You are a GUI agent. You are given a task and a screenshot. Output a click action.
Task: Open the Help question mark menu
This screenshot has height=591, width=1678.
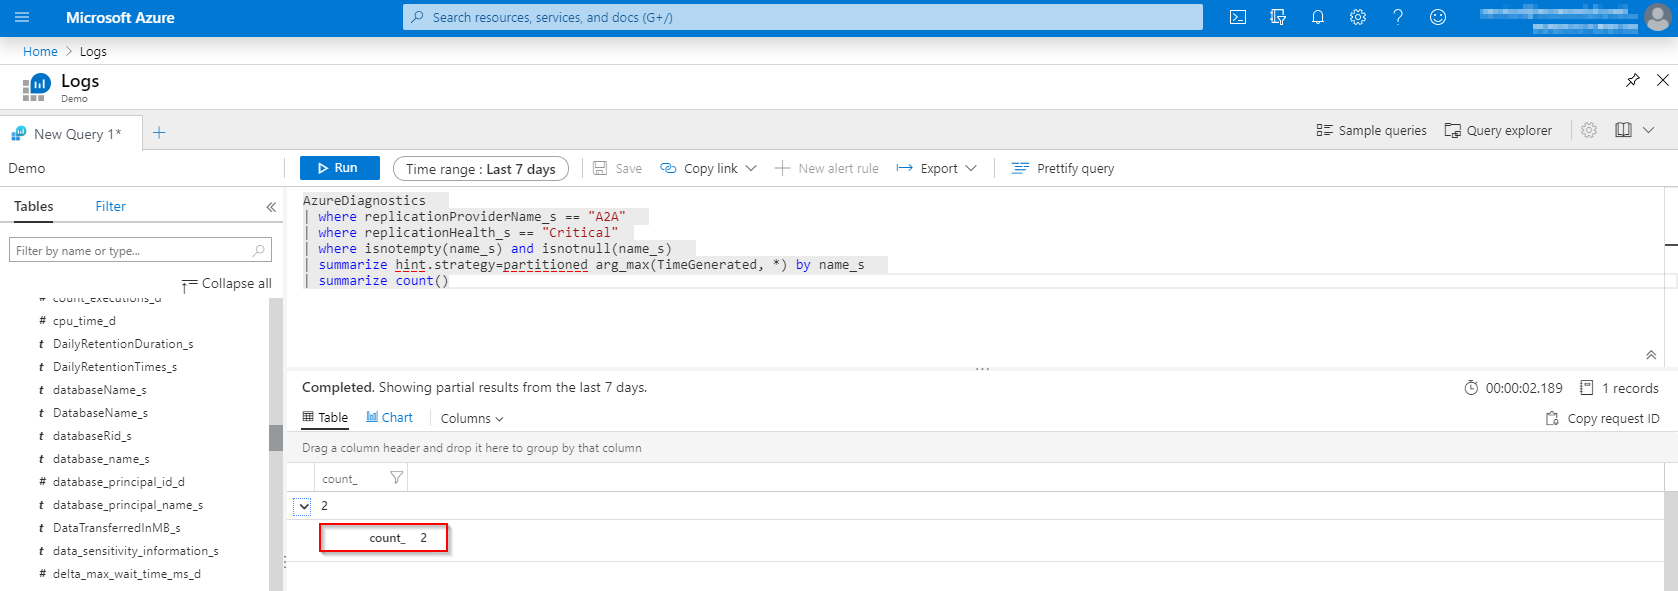tap(1398, 17)
